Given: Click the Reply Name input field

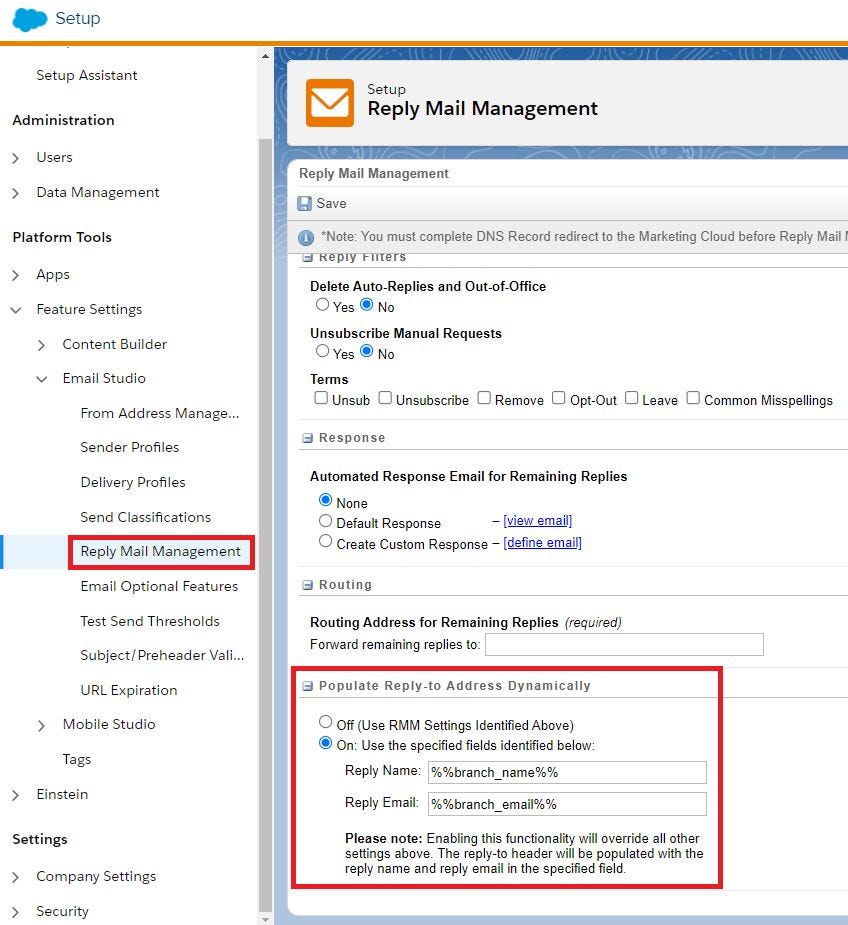Looking at the screenshot, I should pyautogui.click(x=567, y=772).
